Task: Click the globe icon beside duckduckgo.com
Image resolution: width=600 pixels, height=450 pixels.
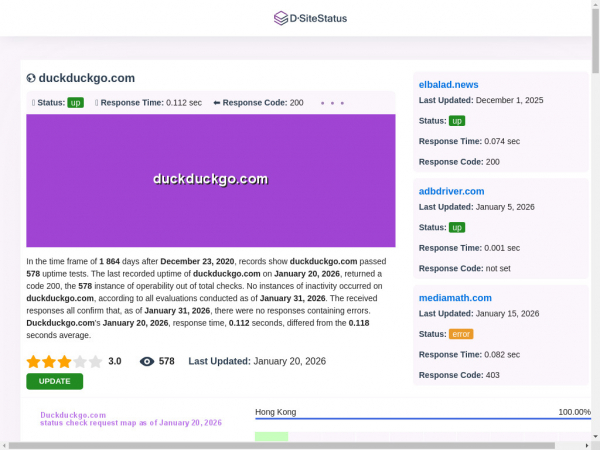Action: pos(31,78)
